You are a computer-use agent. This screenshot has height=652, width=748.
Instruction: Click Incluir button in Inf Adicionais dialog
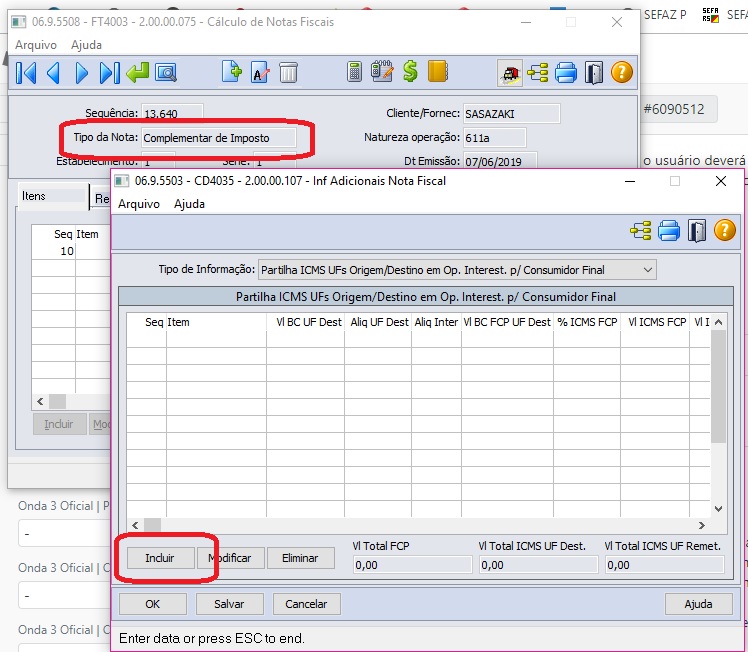(159, 558)
